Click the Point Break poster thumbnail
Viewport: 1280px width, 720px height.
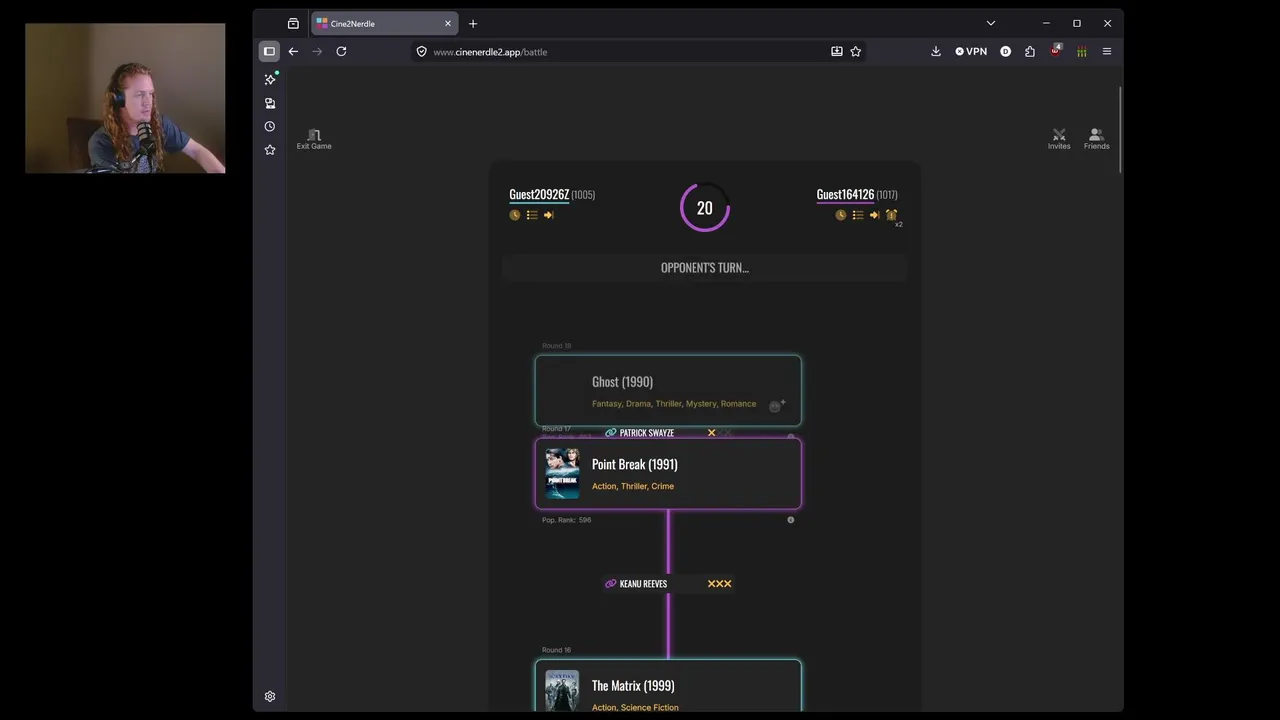pyautogui.click(x=562, y=473)
